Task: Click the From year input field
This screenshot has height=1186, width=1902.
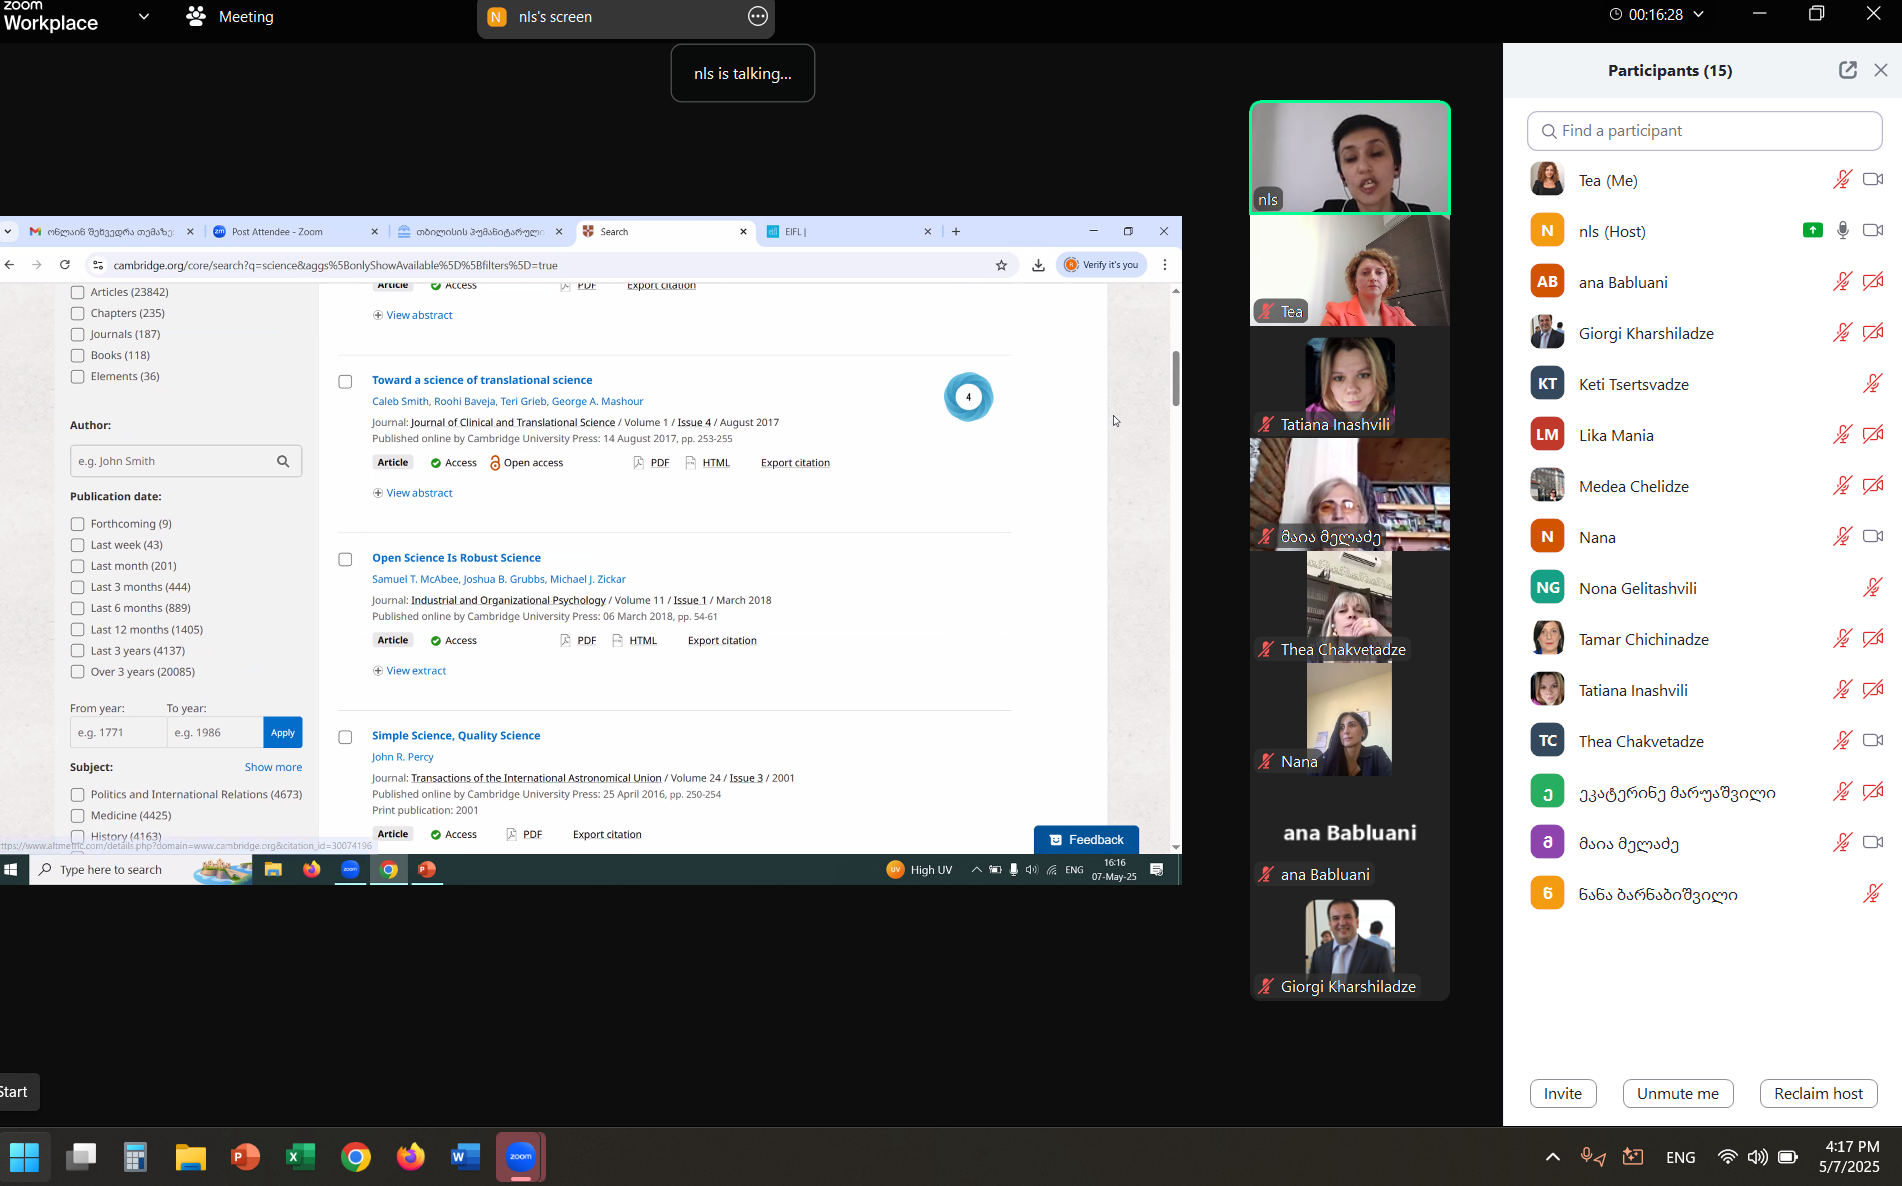Action: [118, 732]
